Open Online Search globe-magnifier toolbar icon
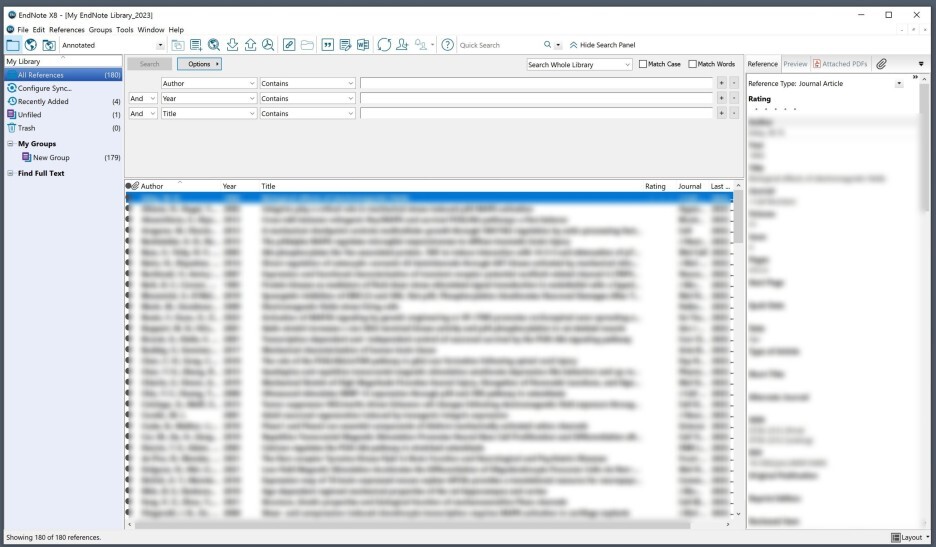The height and width of the screenshot is (547, 936). coord(214,45)
